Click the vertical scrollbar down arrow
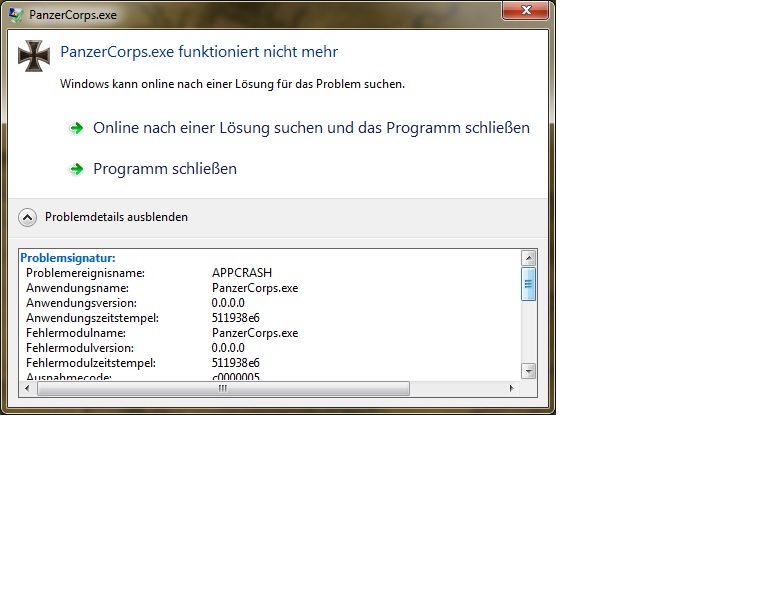Screen dimensions: 768x614 pyautogui.click(x=528, y=371)
